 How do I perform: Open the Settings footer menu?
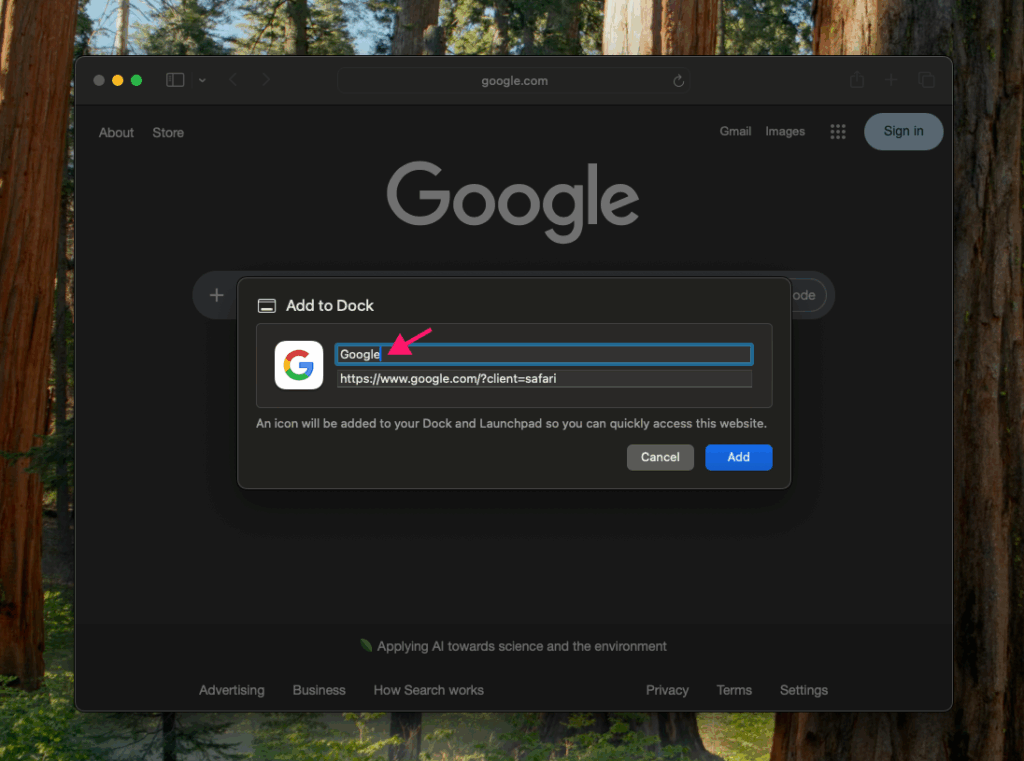(x=803, y=690)
